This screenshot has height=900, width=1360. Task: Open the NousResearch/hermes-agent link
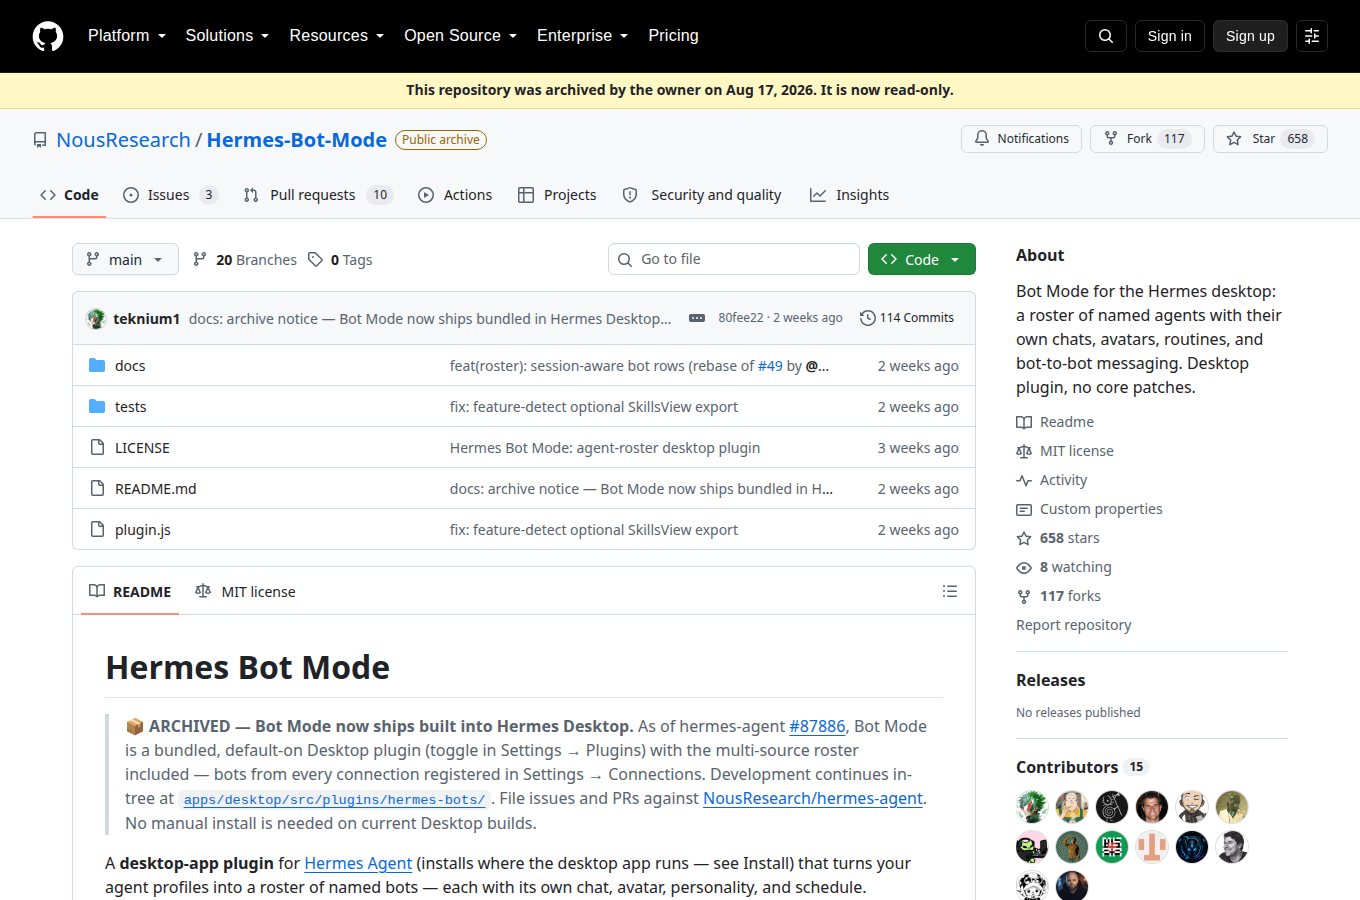click(x=813, y=798)
